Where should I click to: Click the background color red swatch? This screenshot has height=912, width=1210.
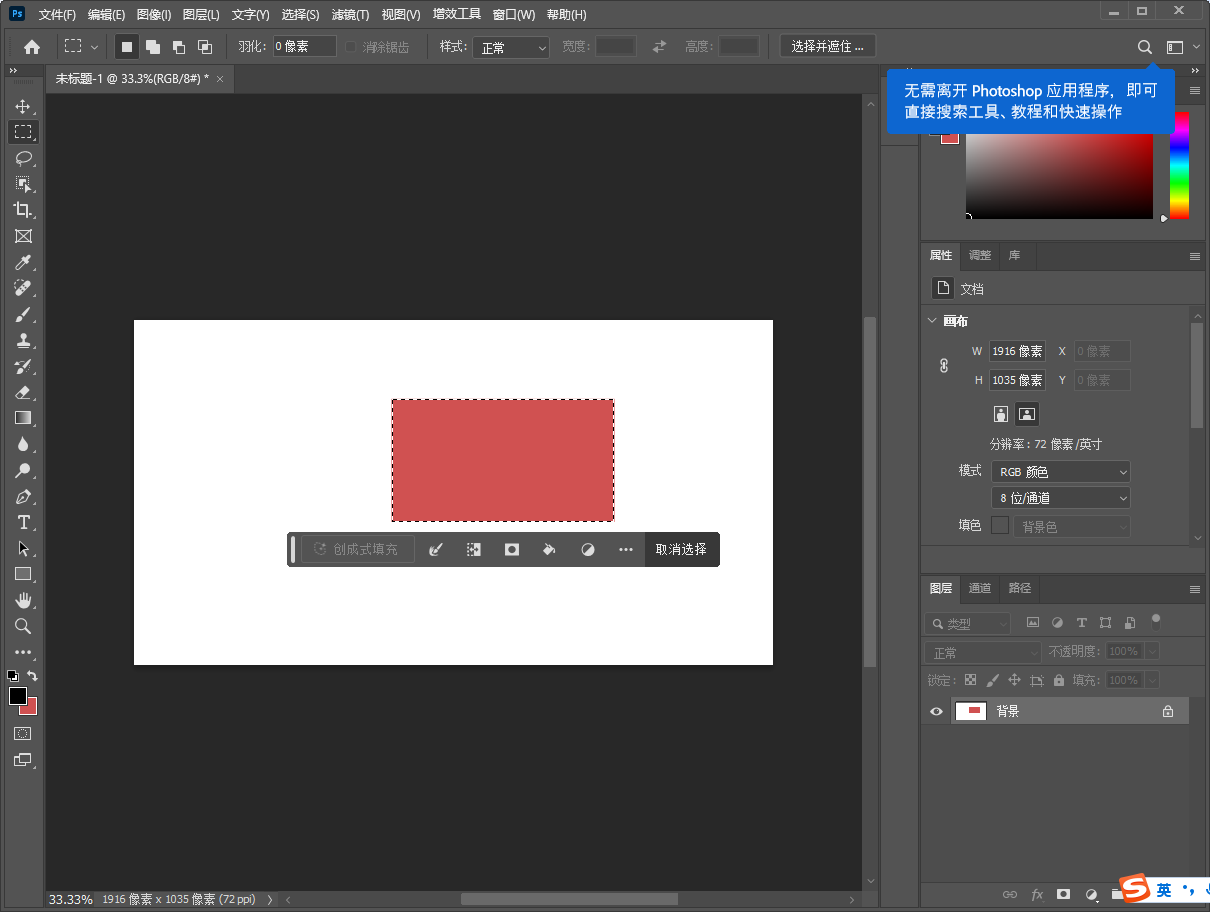point(31,709)
